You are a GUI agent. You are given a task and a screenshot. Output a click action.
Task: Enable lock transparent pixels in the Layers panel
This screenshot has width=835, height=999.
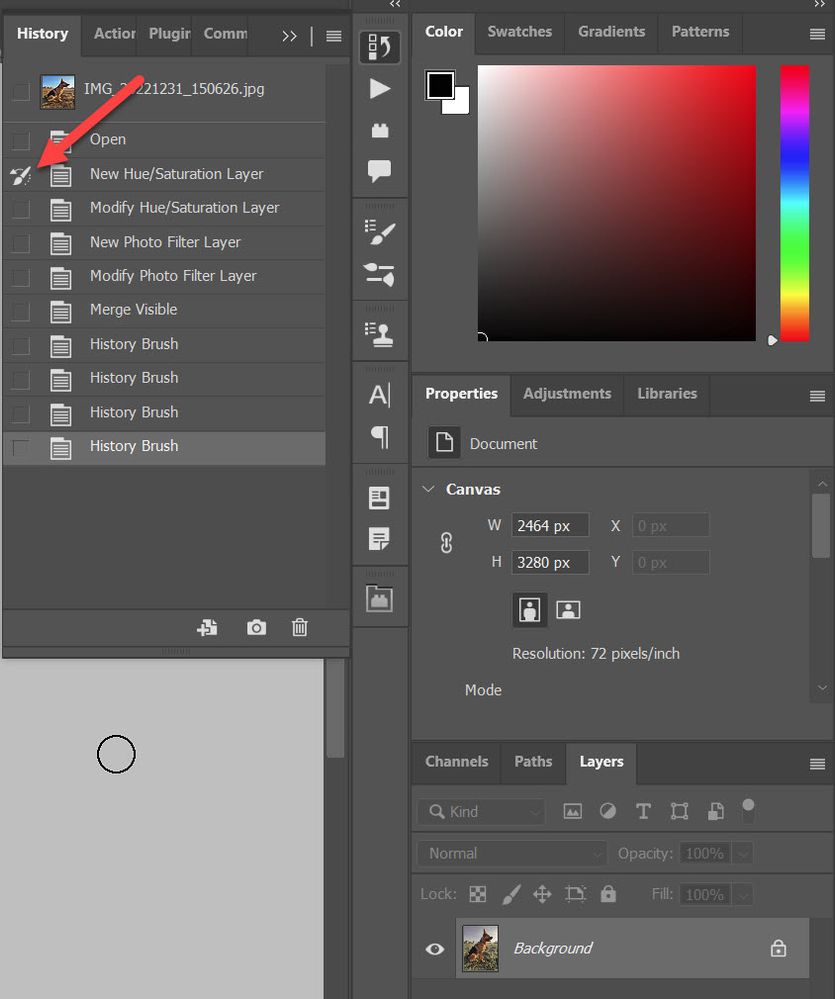[x=477, y=894]
